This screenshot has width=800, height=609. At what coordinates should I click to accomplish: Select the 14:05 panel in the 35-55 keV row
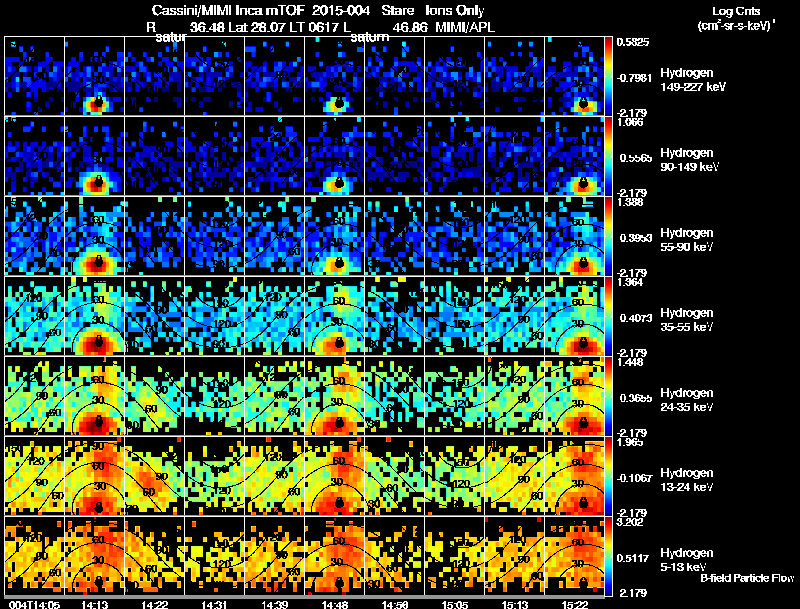pyautogui.click(x=34, y=316)
